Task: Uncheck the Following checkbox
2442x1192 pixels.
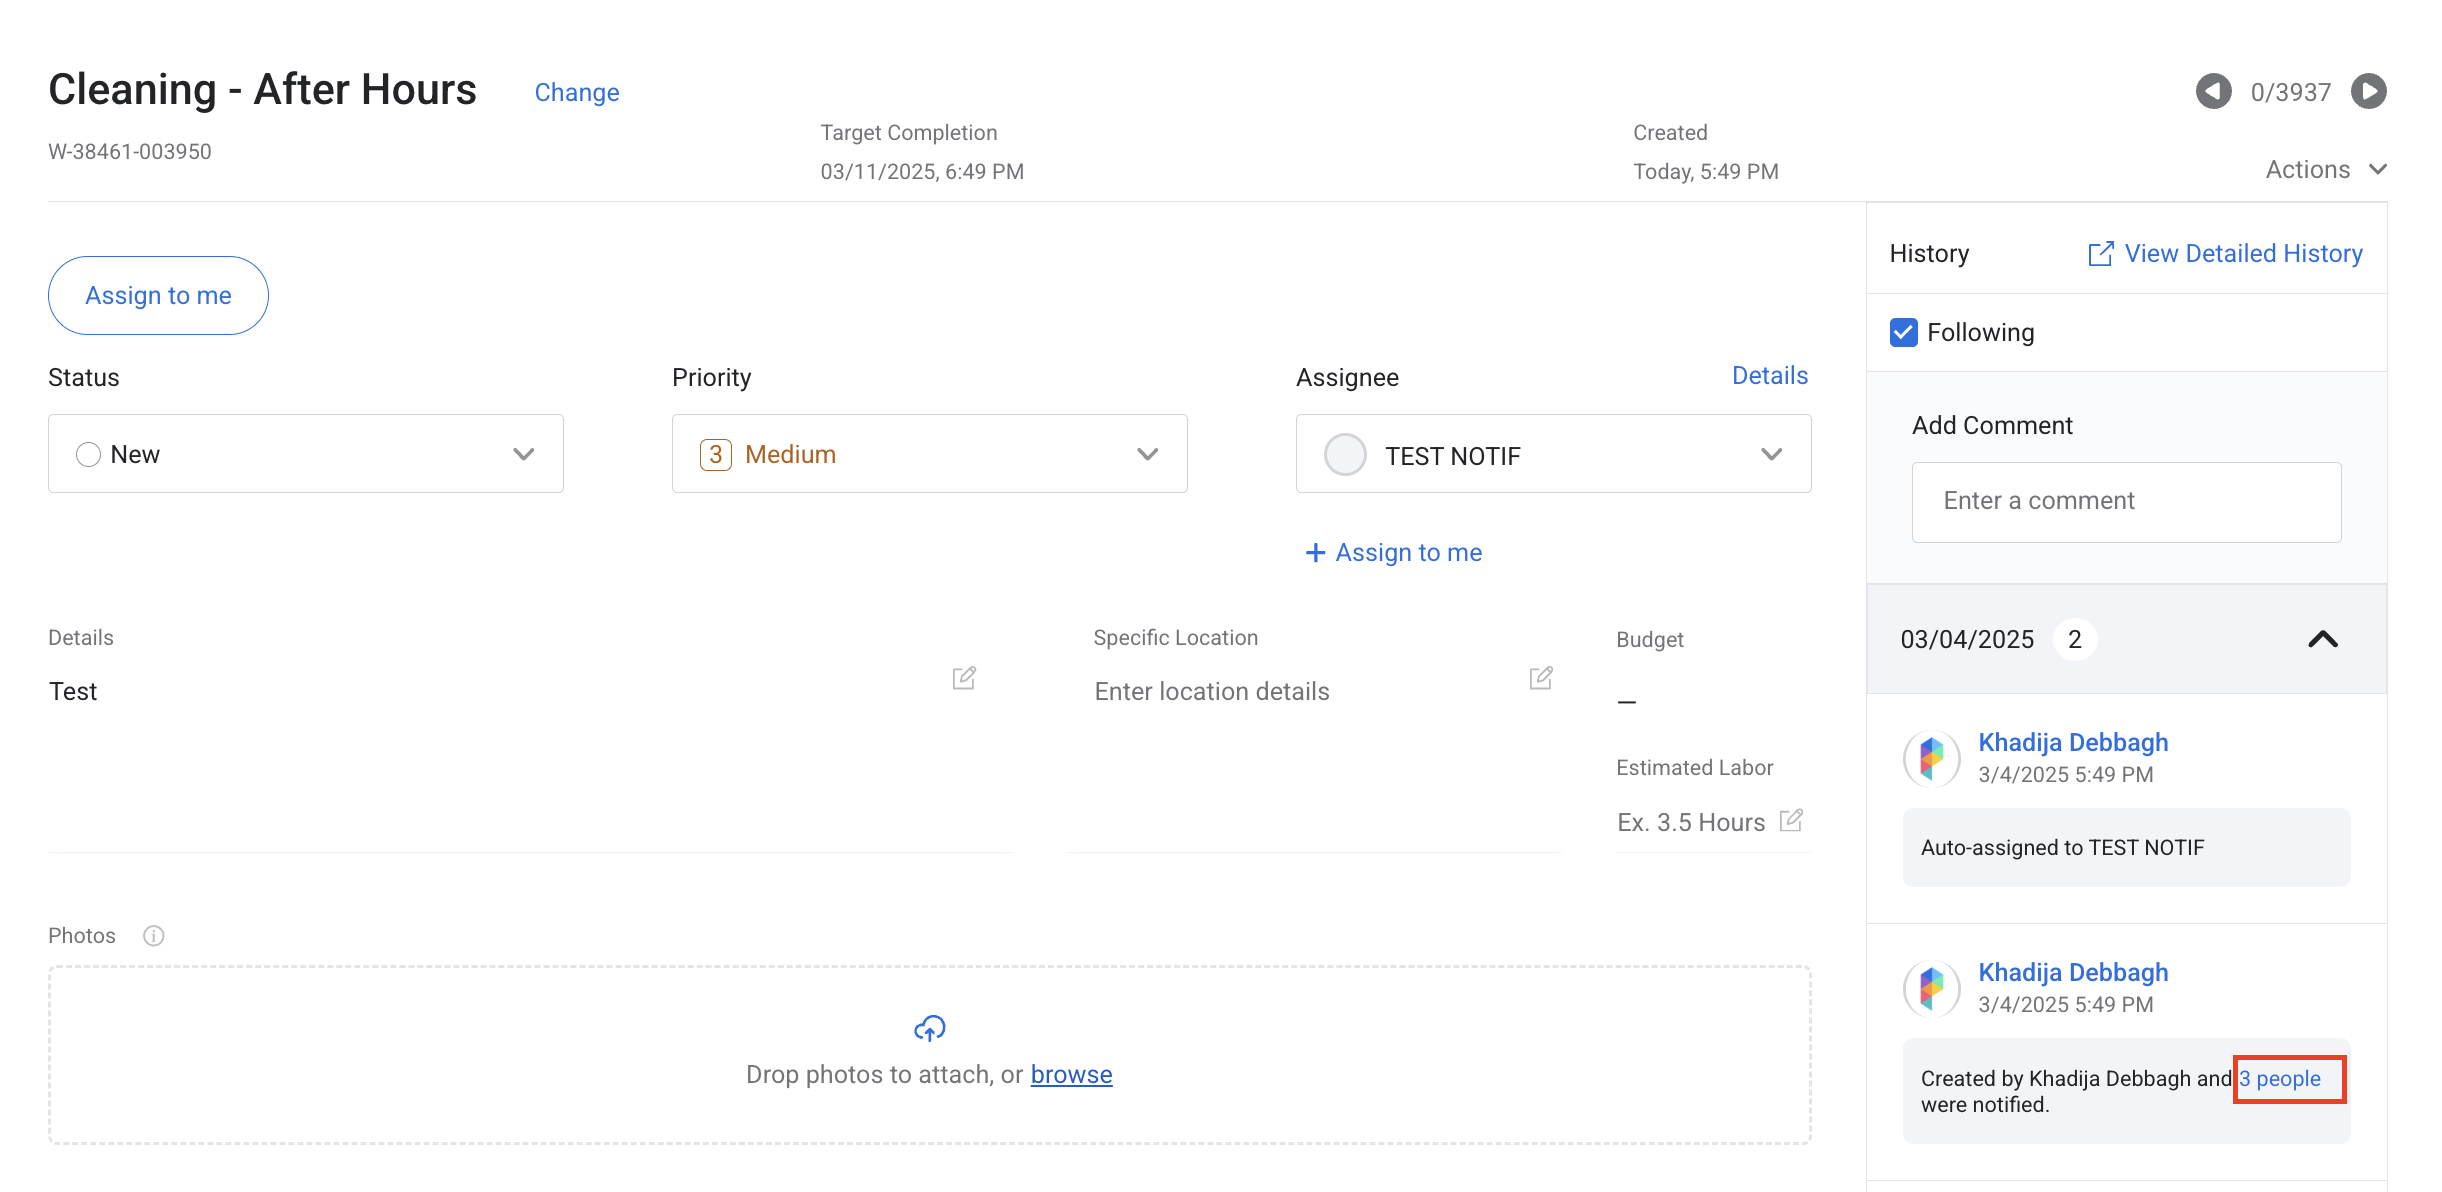Action: (1903, 332)
